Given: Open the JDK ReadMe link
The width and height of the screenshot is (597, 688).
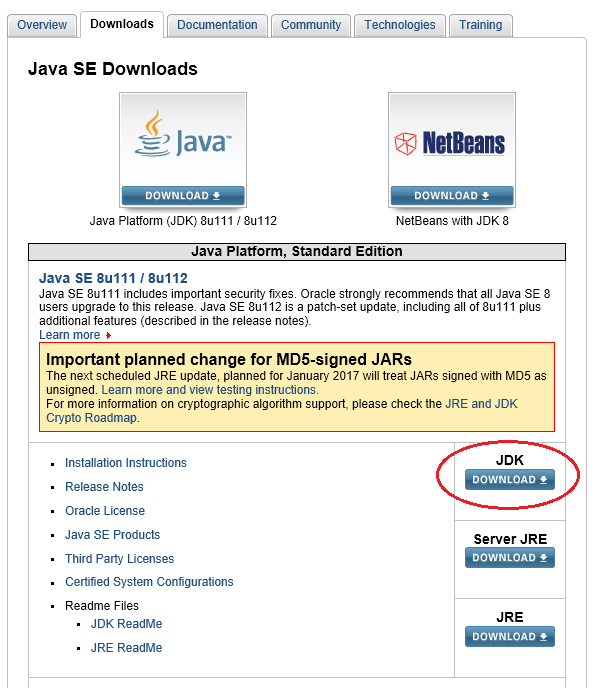Looking at the screenshot, I should click(126, 624).
